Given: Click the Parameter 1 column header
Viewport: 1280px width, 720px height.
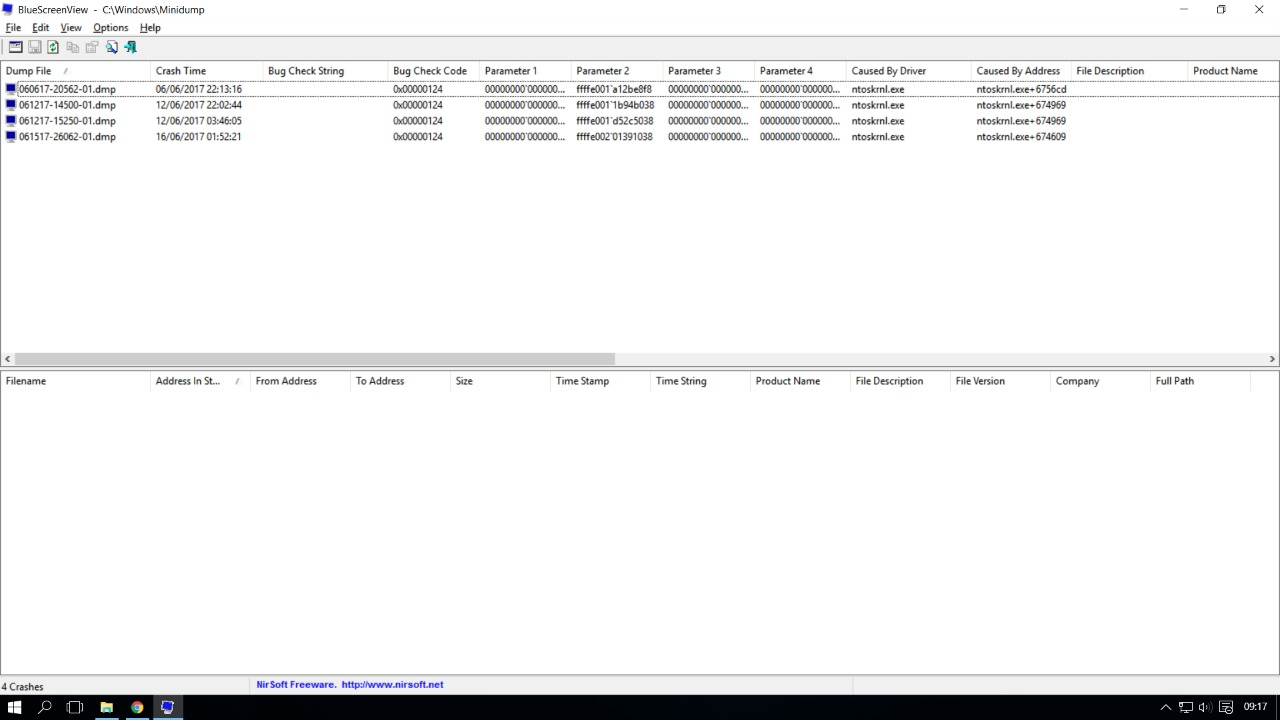Looking at the screenshot, I should [525, 71].
